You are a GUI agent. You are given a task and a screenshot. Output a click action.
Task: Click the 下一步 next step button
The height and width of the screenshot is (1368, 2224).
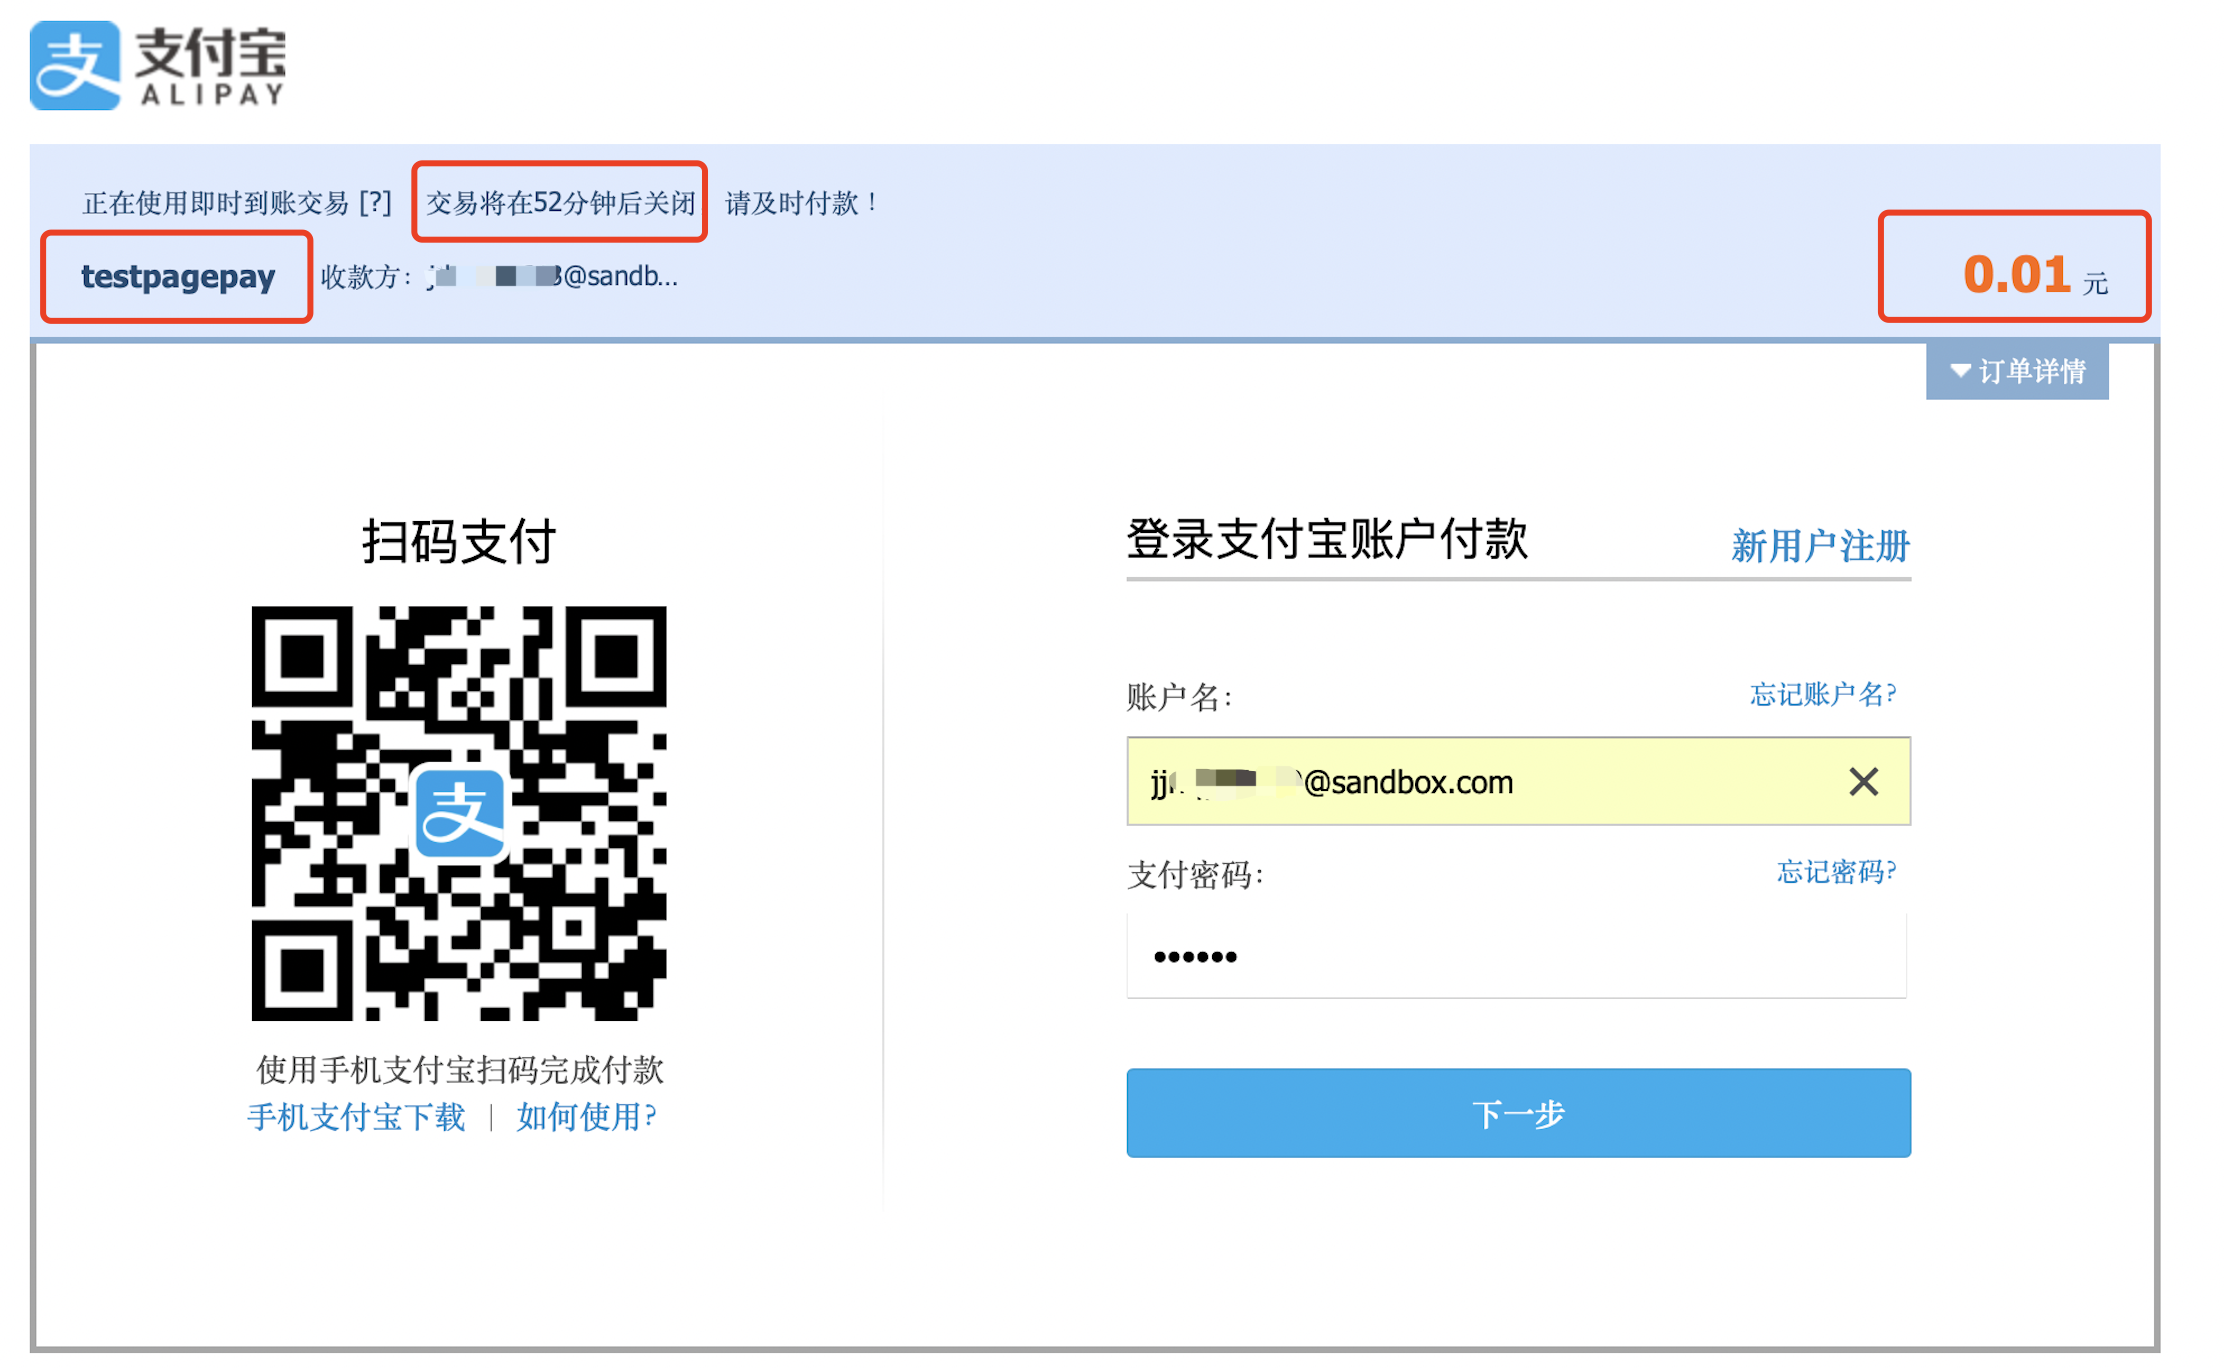click(x=1517, y=1113)
